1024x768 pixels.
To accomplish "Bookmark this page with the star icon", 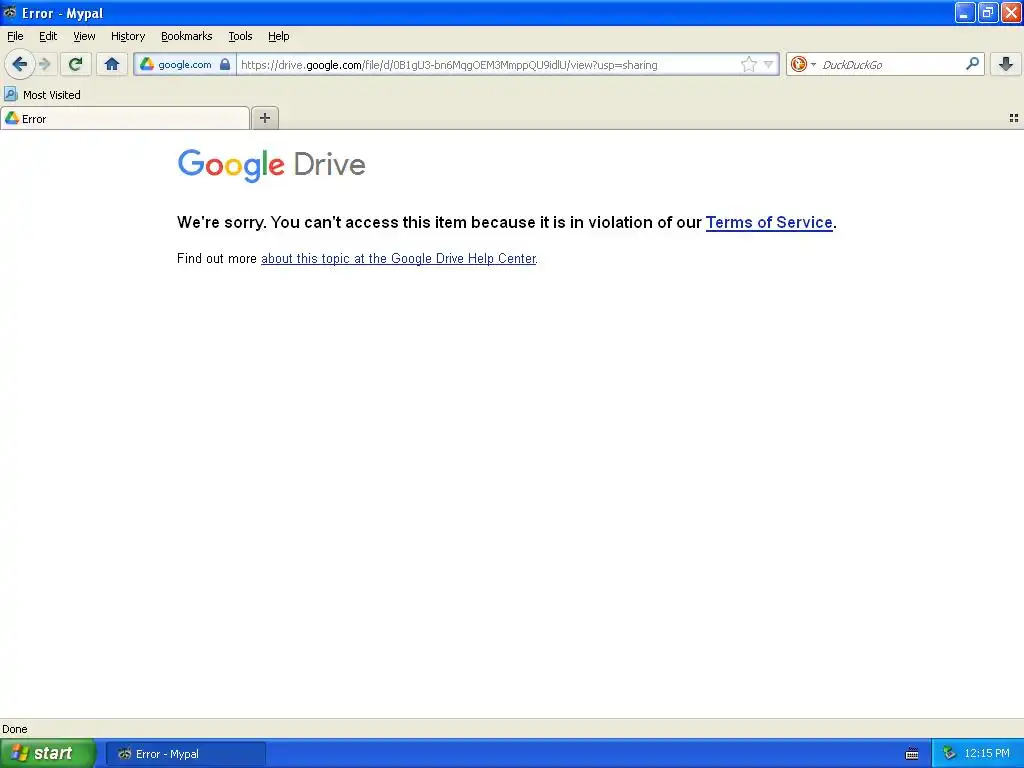I will tap(748, 64).
